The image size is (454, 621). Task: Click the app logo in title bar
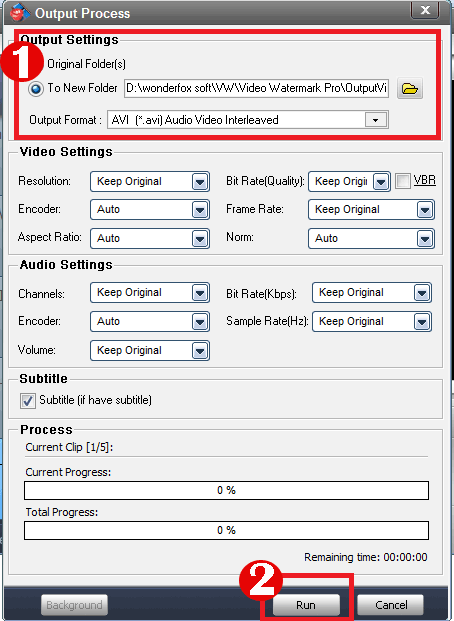[x=19, y=12]
